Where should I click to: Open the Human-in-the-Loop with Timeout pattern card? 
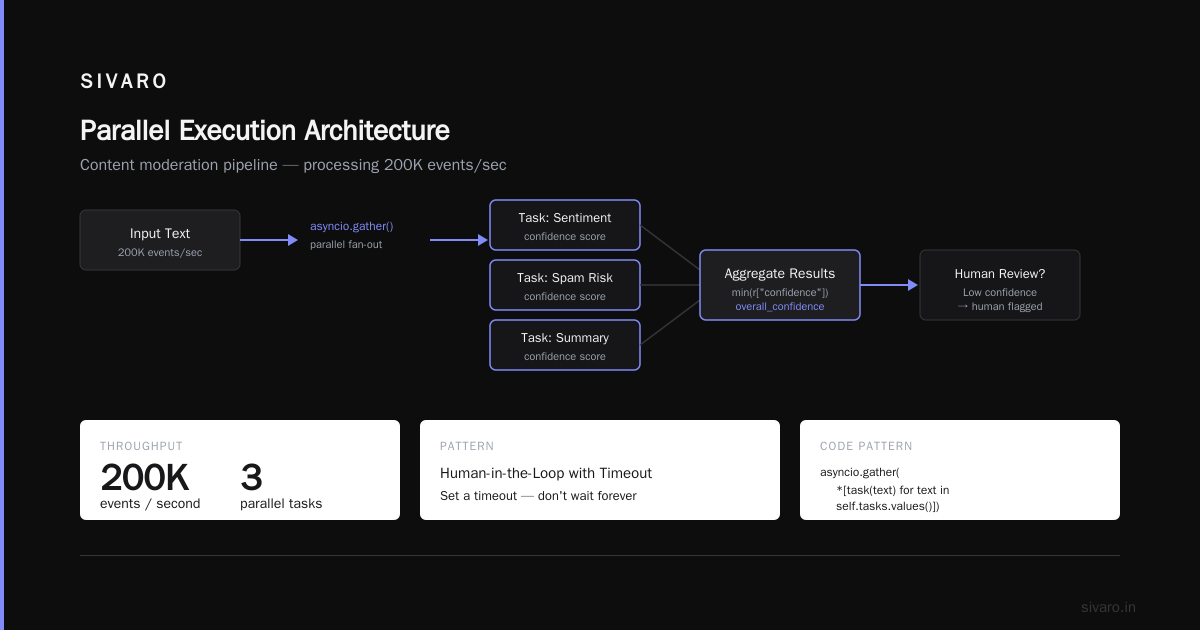pos(600,470)
